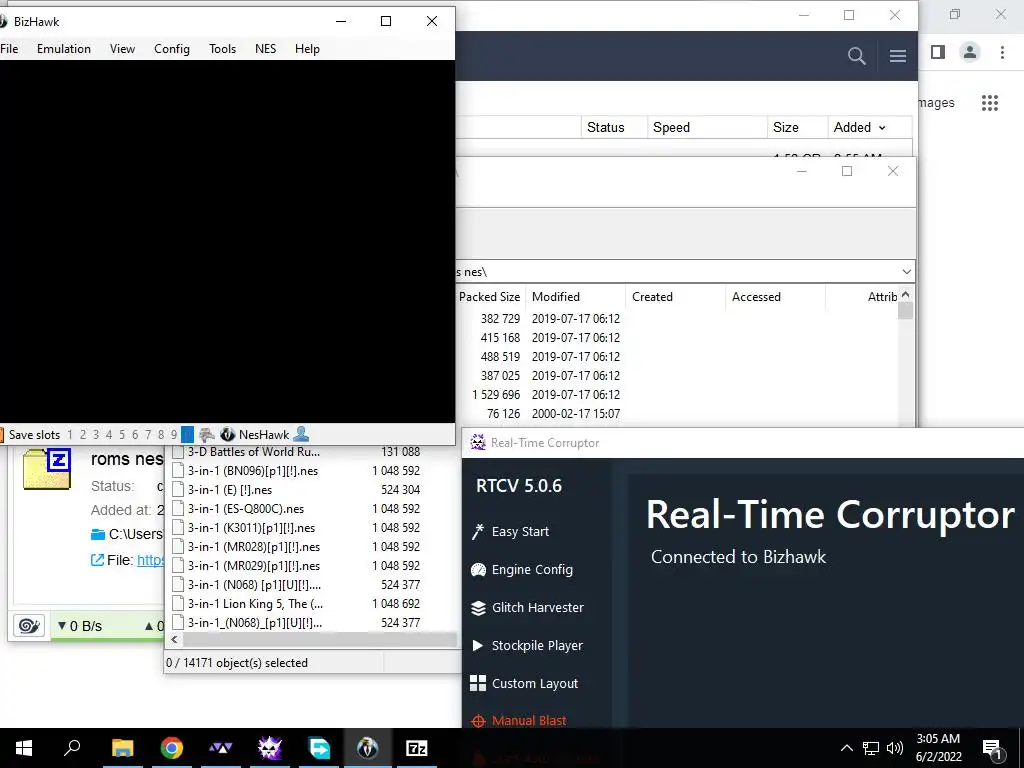Screen dimensions: 1024x768
Task: Select save slot 9 in BizHawk
Action: click(174, 435)
